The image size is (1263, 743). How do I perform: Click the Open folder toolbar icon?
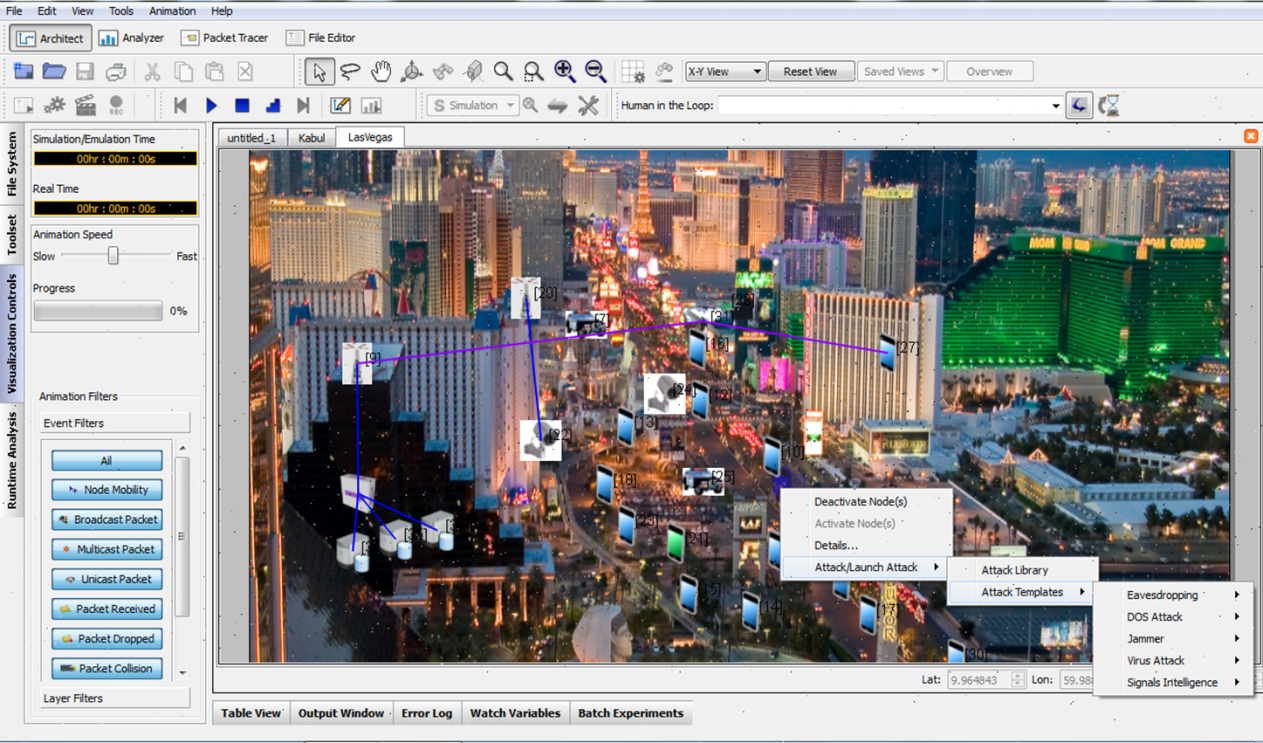54,71
